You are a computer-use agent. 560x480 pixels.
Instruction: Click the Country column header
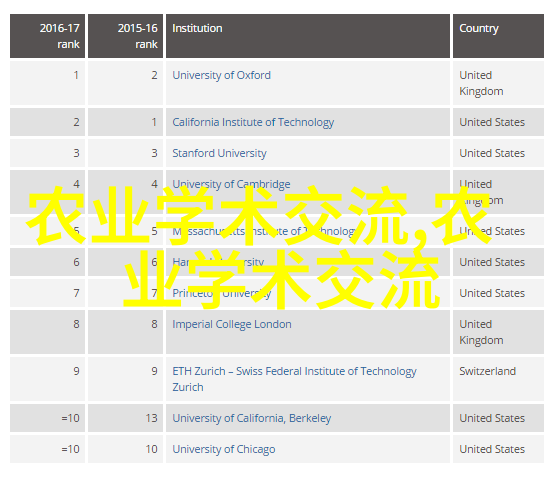(498, 36)
